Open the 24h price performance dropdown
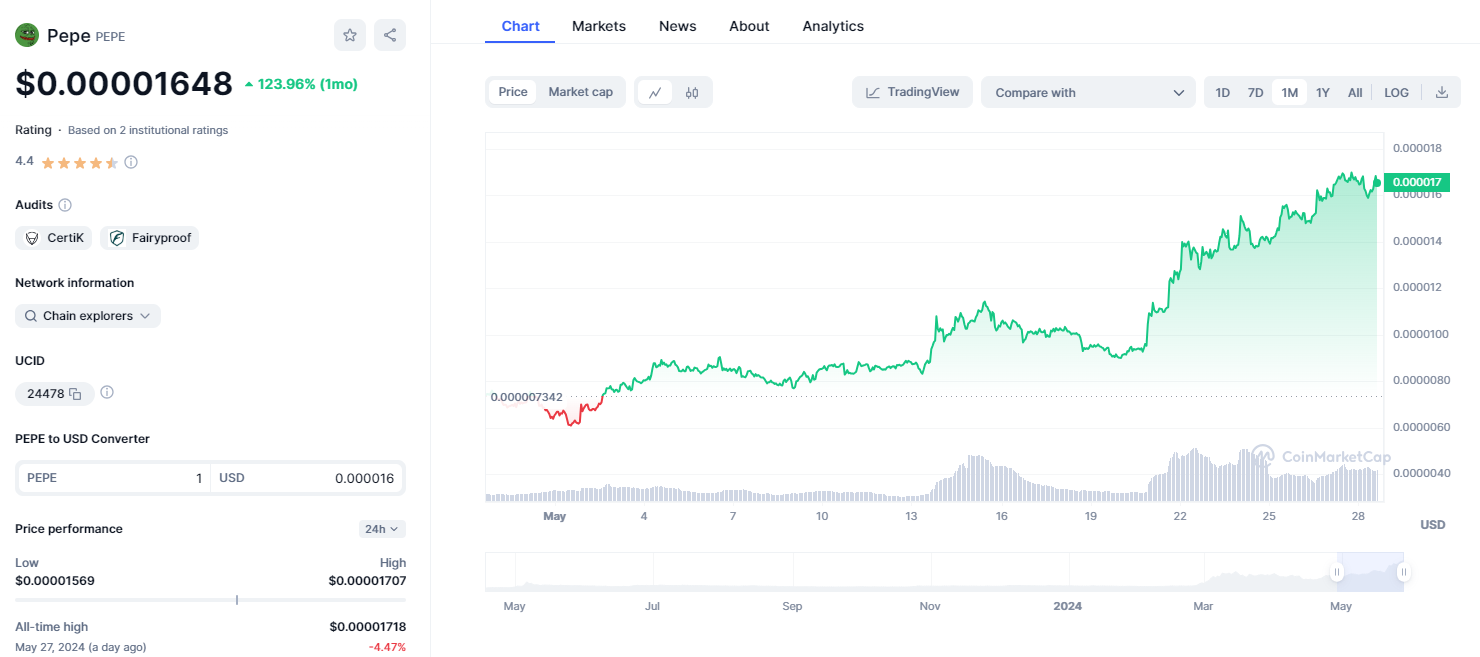This screenshot has height=657, width=1480. click(382, 529)
